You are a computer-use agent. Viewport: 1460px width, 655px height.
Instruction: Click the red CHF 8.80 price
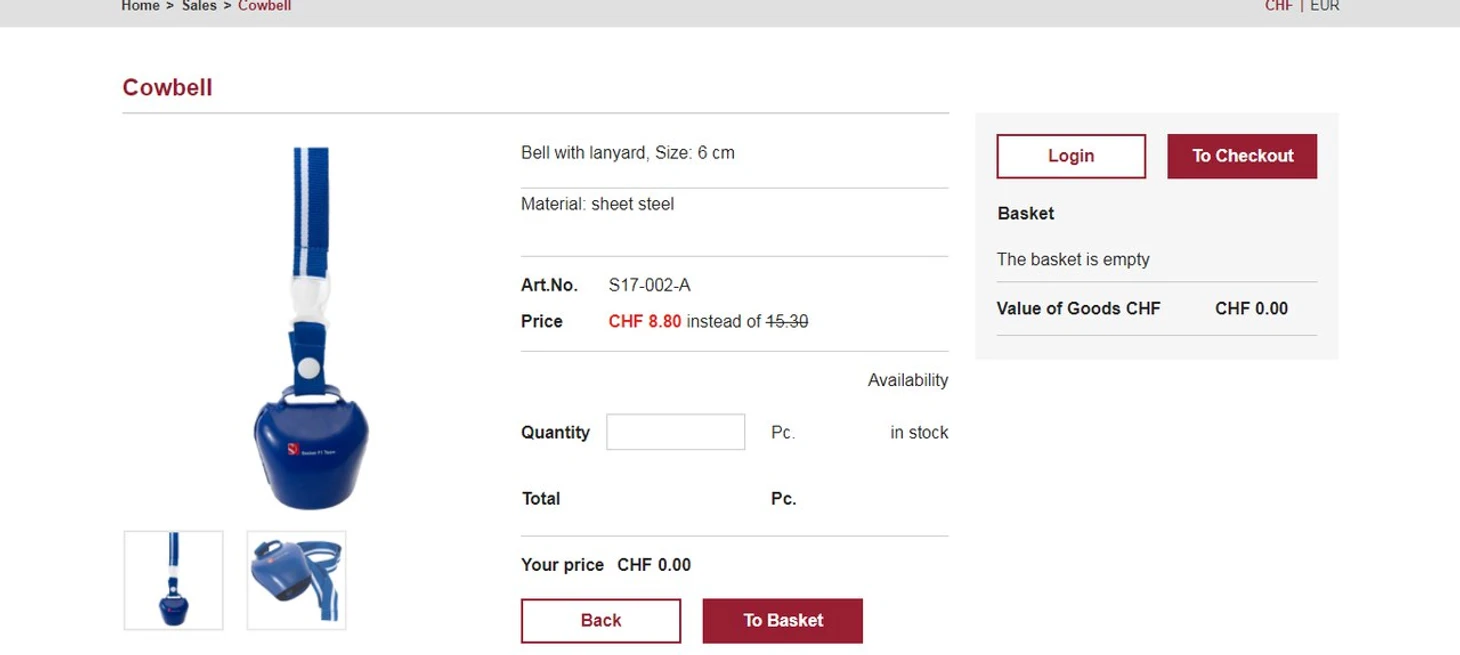[x=644, y=321]
